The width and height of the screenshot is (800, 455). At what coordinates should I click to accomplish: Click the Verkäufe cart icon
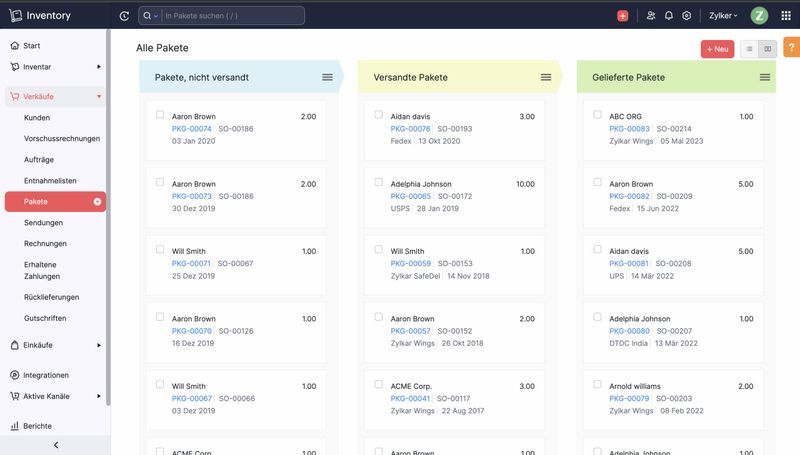[x=15, y=96]
